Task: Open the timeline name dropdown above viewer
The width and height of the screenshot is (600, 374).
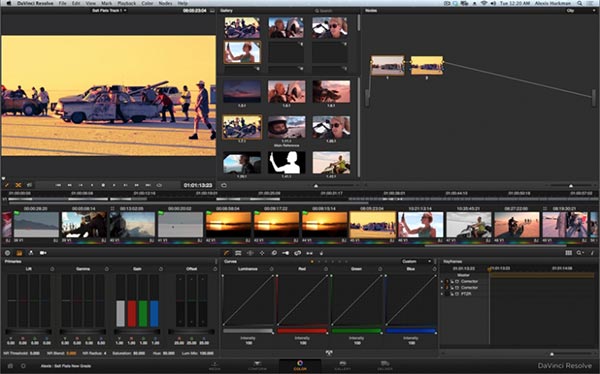Action: point(109,10)
